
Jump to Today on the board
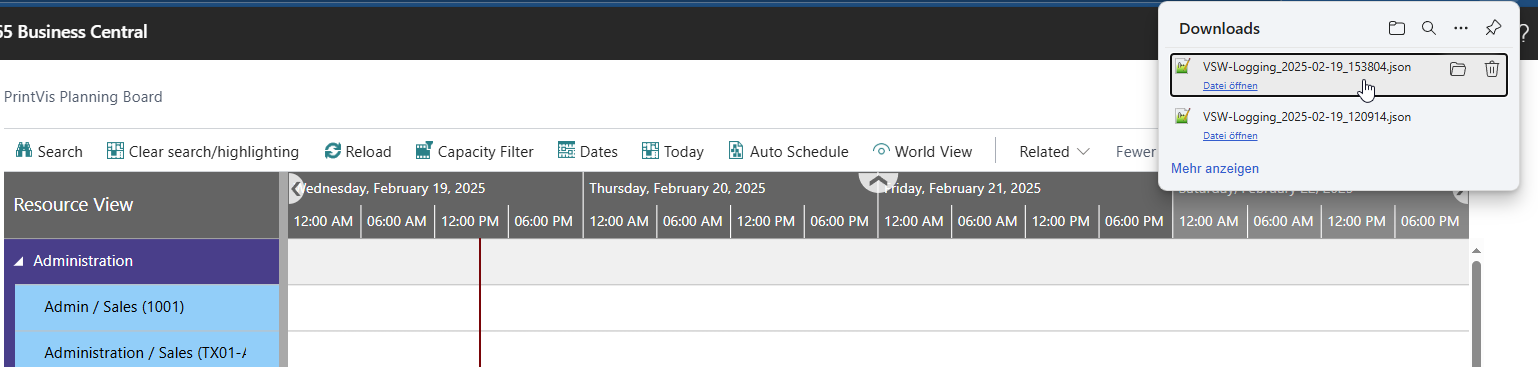[x=673, y=151]
